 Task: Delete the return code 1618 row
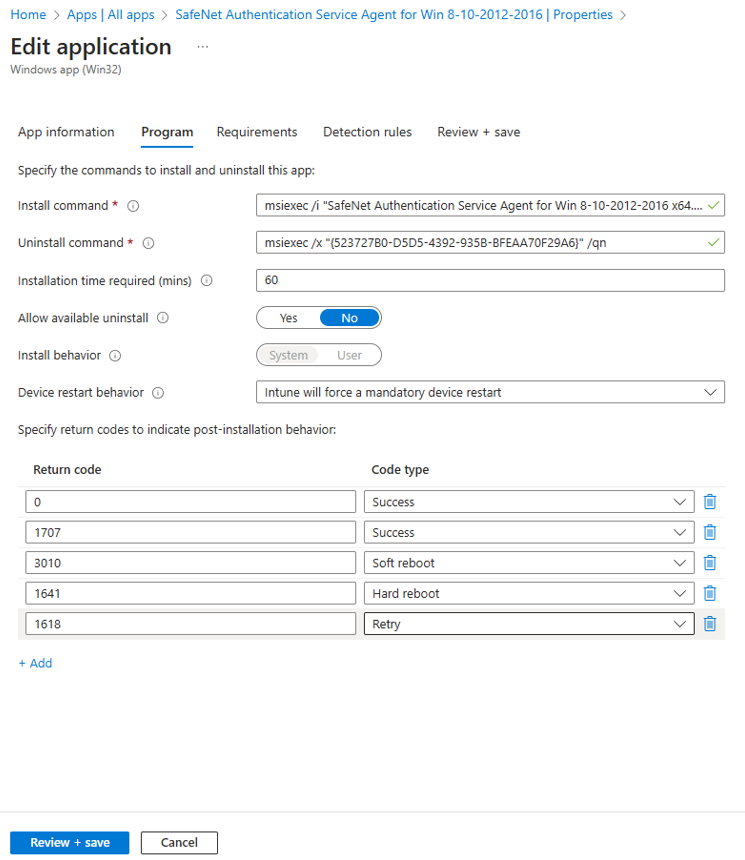point(709,624)
